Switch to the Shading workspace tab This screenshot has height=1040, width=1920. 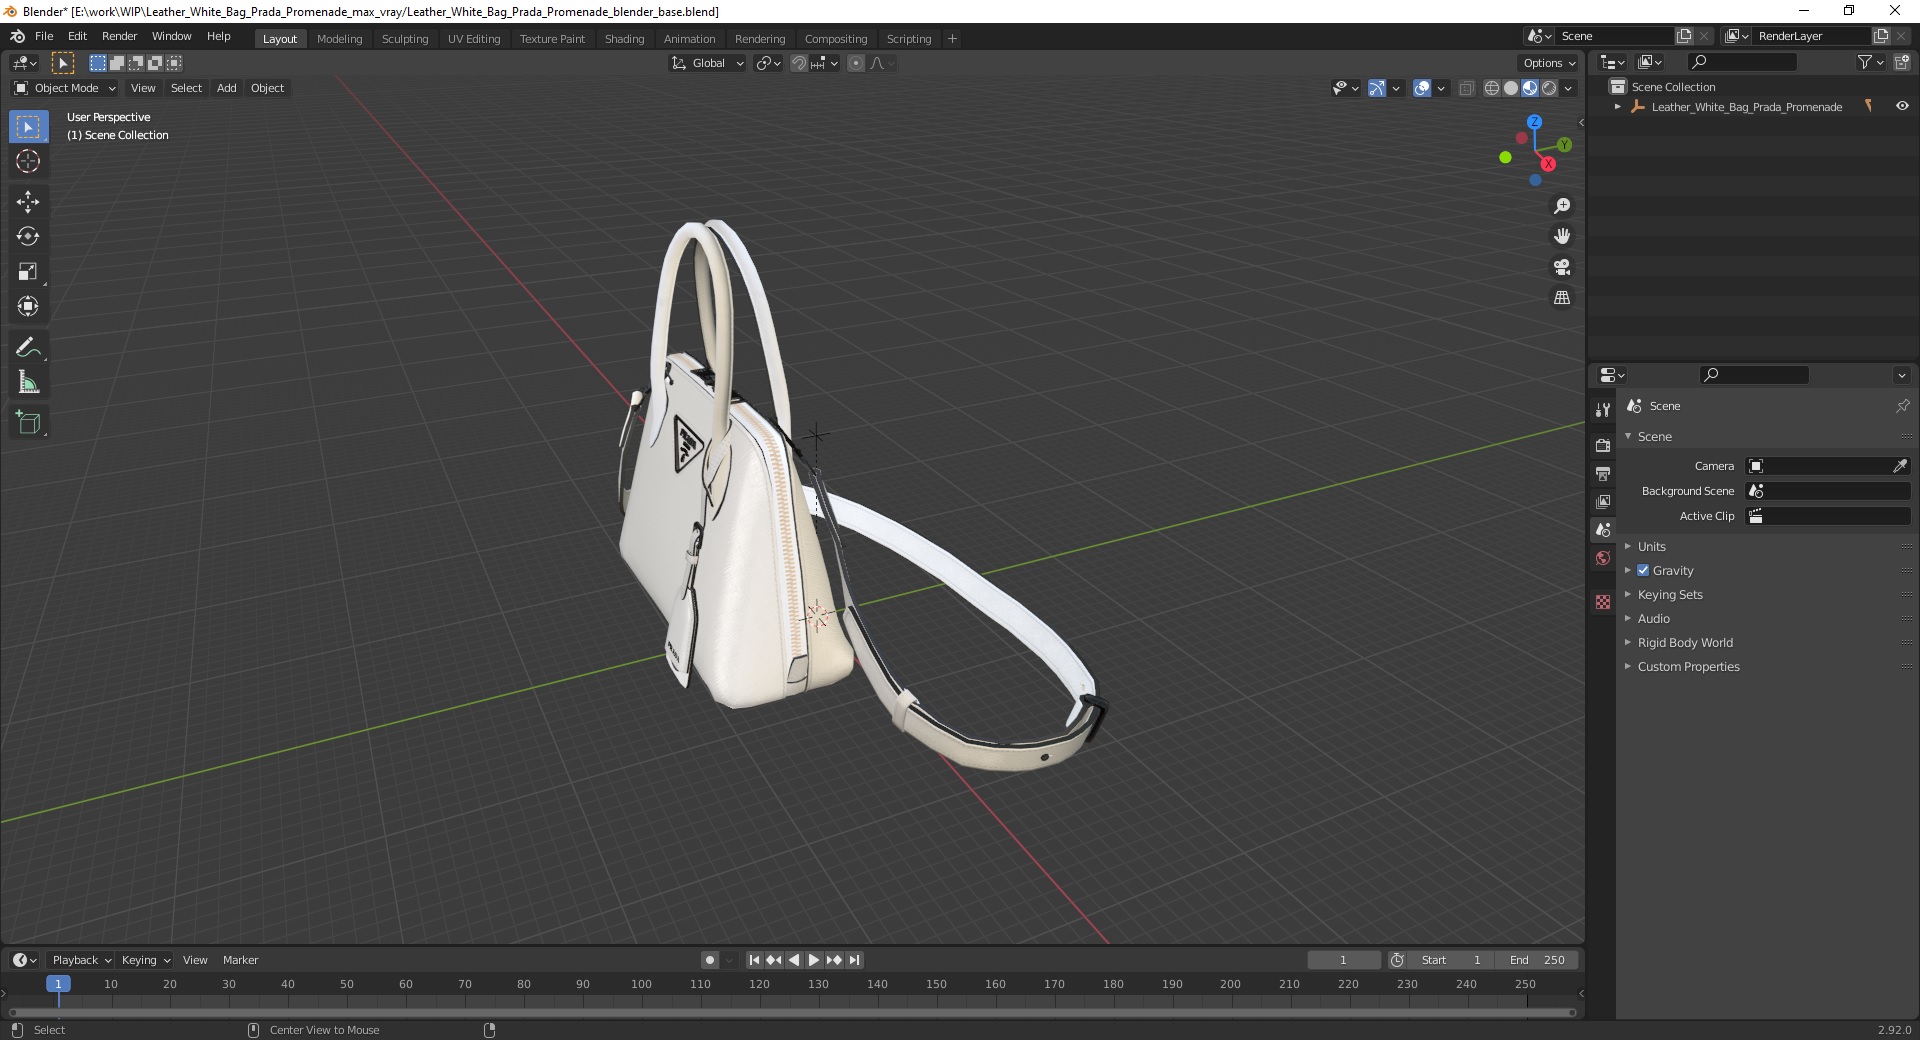(x=624, y=38)
